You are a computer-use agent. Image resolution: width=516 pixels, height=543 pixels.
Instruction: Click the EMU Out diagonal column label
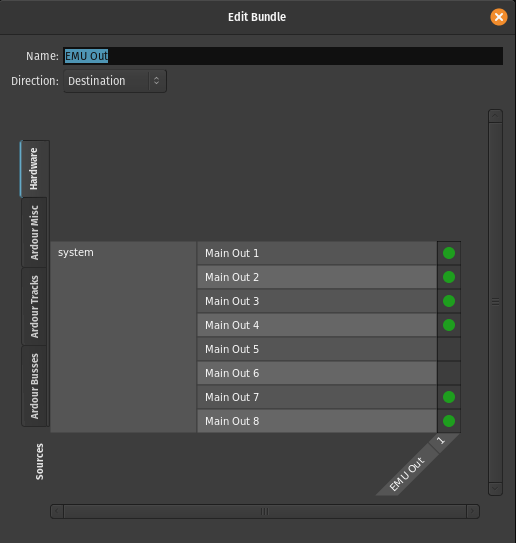coord(407,473)
